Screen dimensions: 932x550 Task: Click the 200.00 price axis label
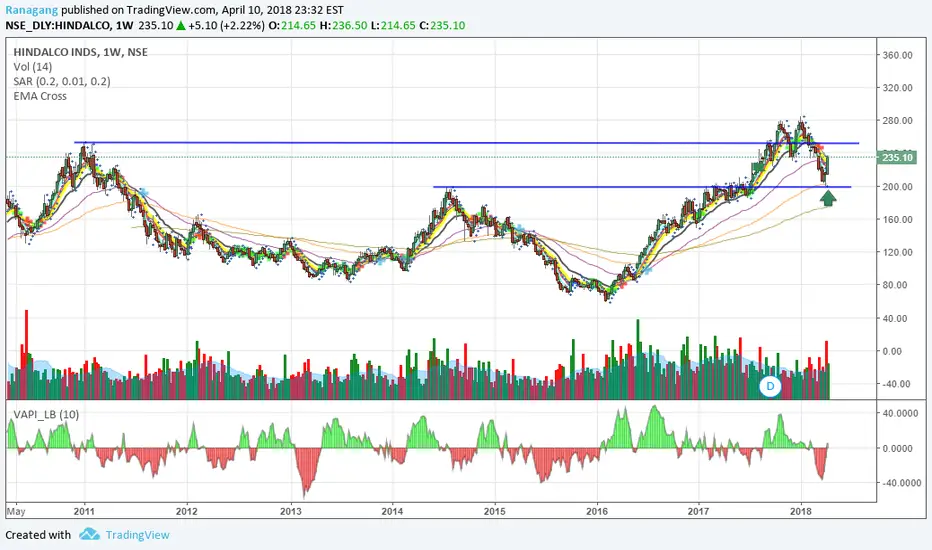898,187
